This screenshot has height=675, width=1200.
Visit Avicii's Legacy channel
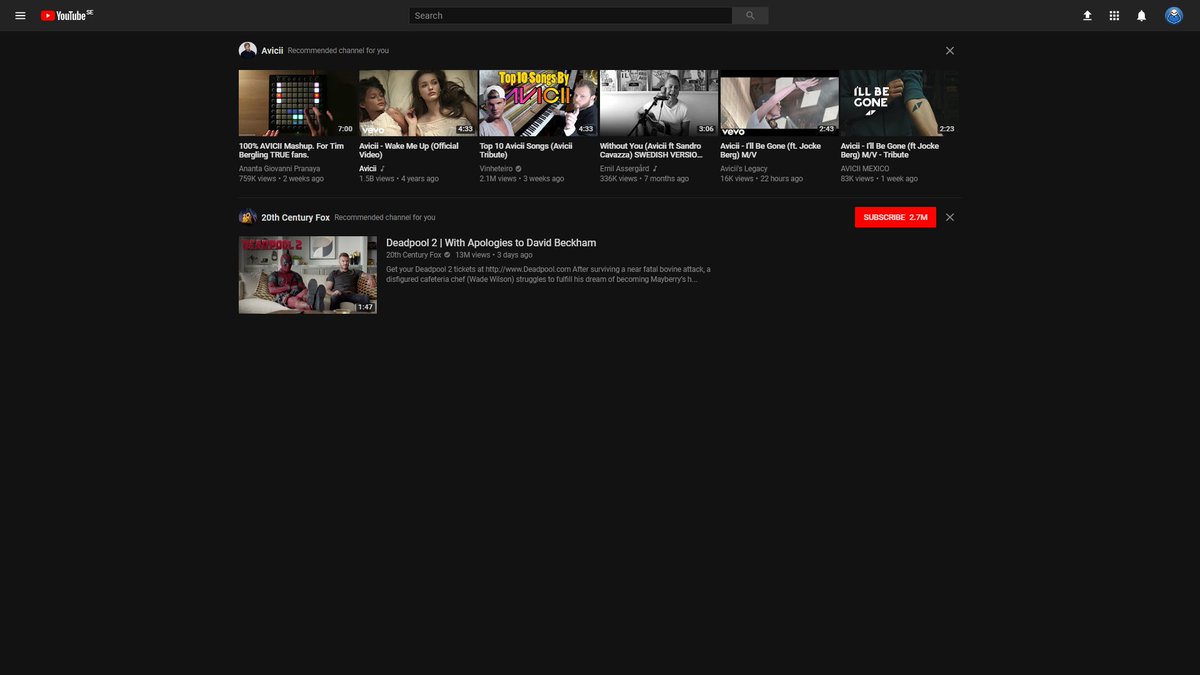744,169
